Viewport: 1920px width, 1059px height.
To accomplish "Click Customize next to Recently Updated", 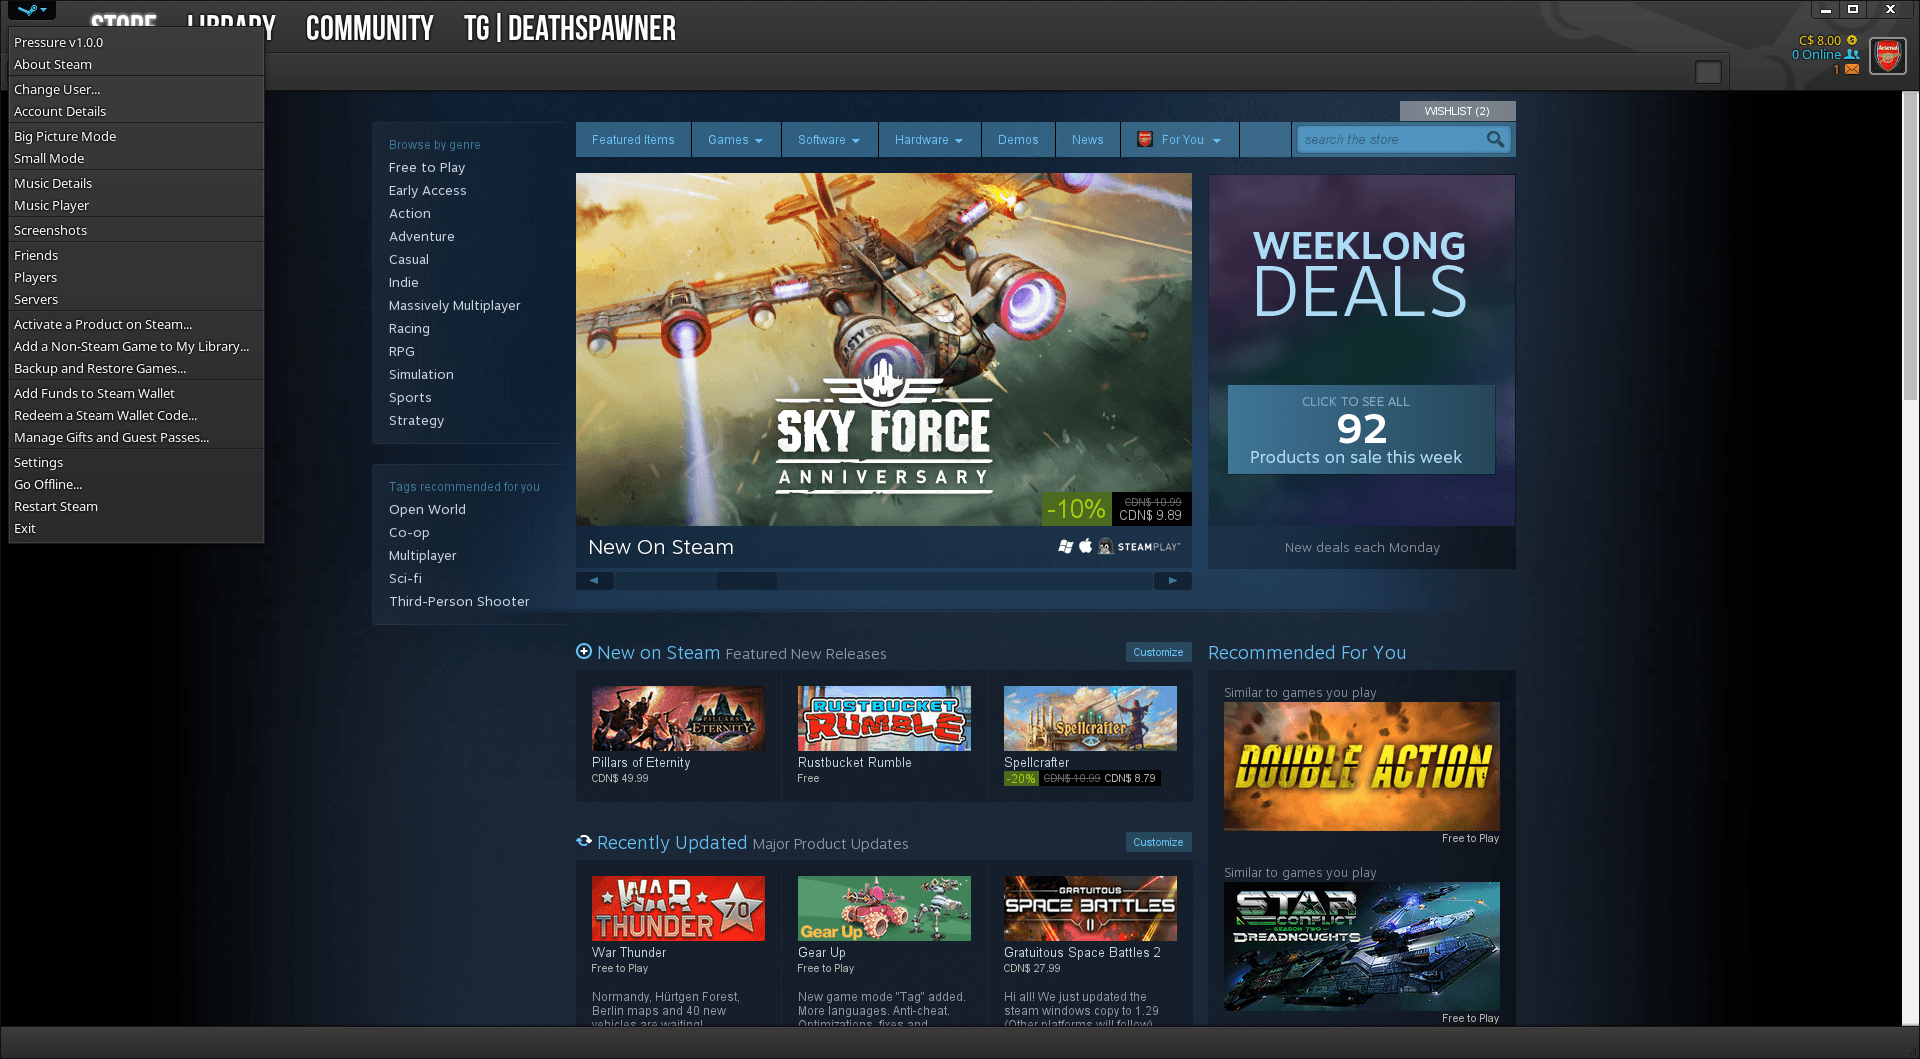I will 1158,842.
